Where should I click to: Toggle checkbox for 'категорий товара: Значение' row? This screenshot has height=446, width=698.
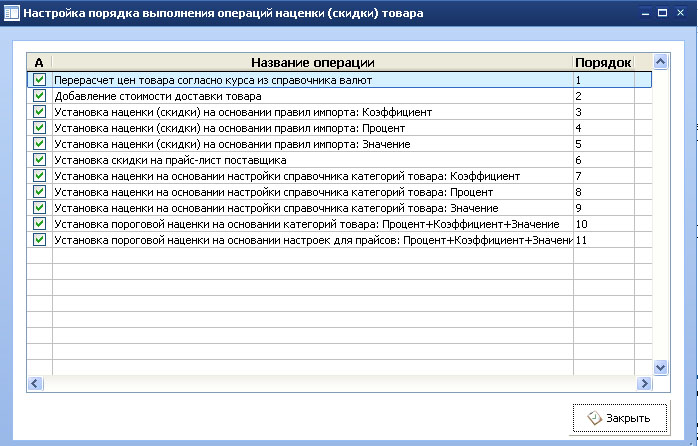pos(39,208)
